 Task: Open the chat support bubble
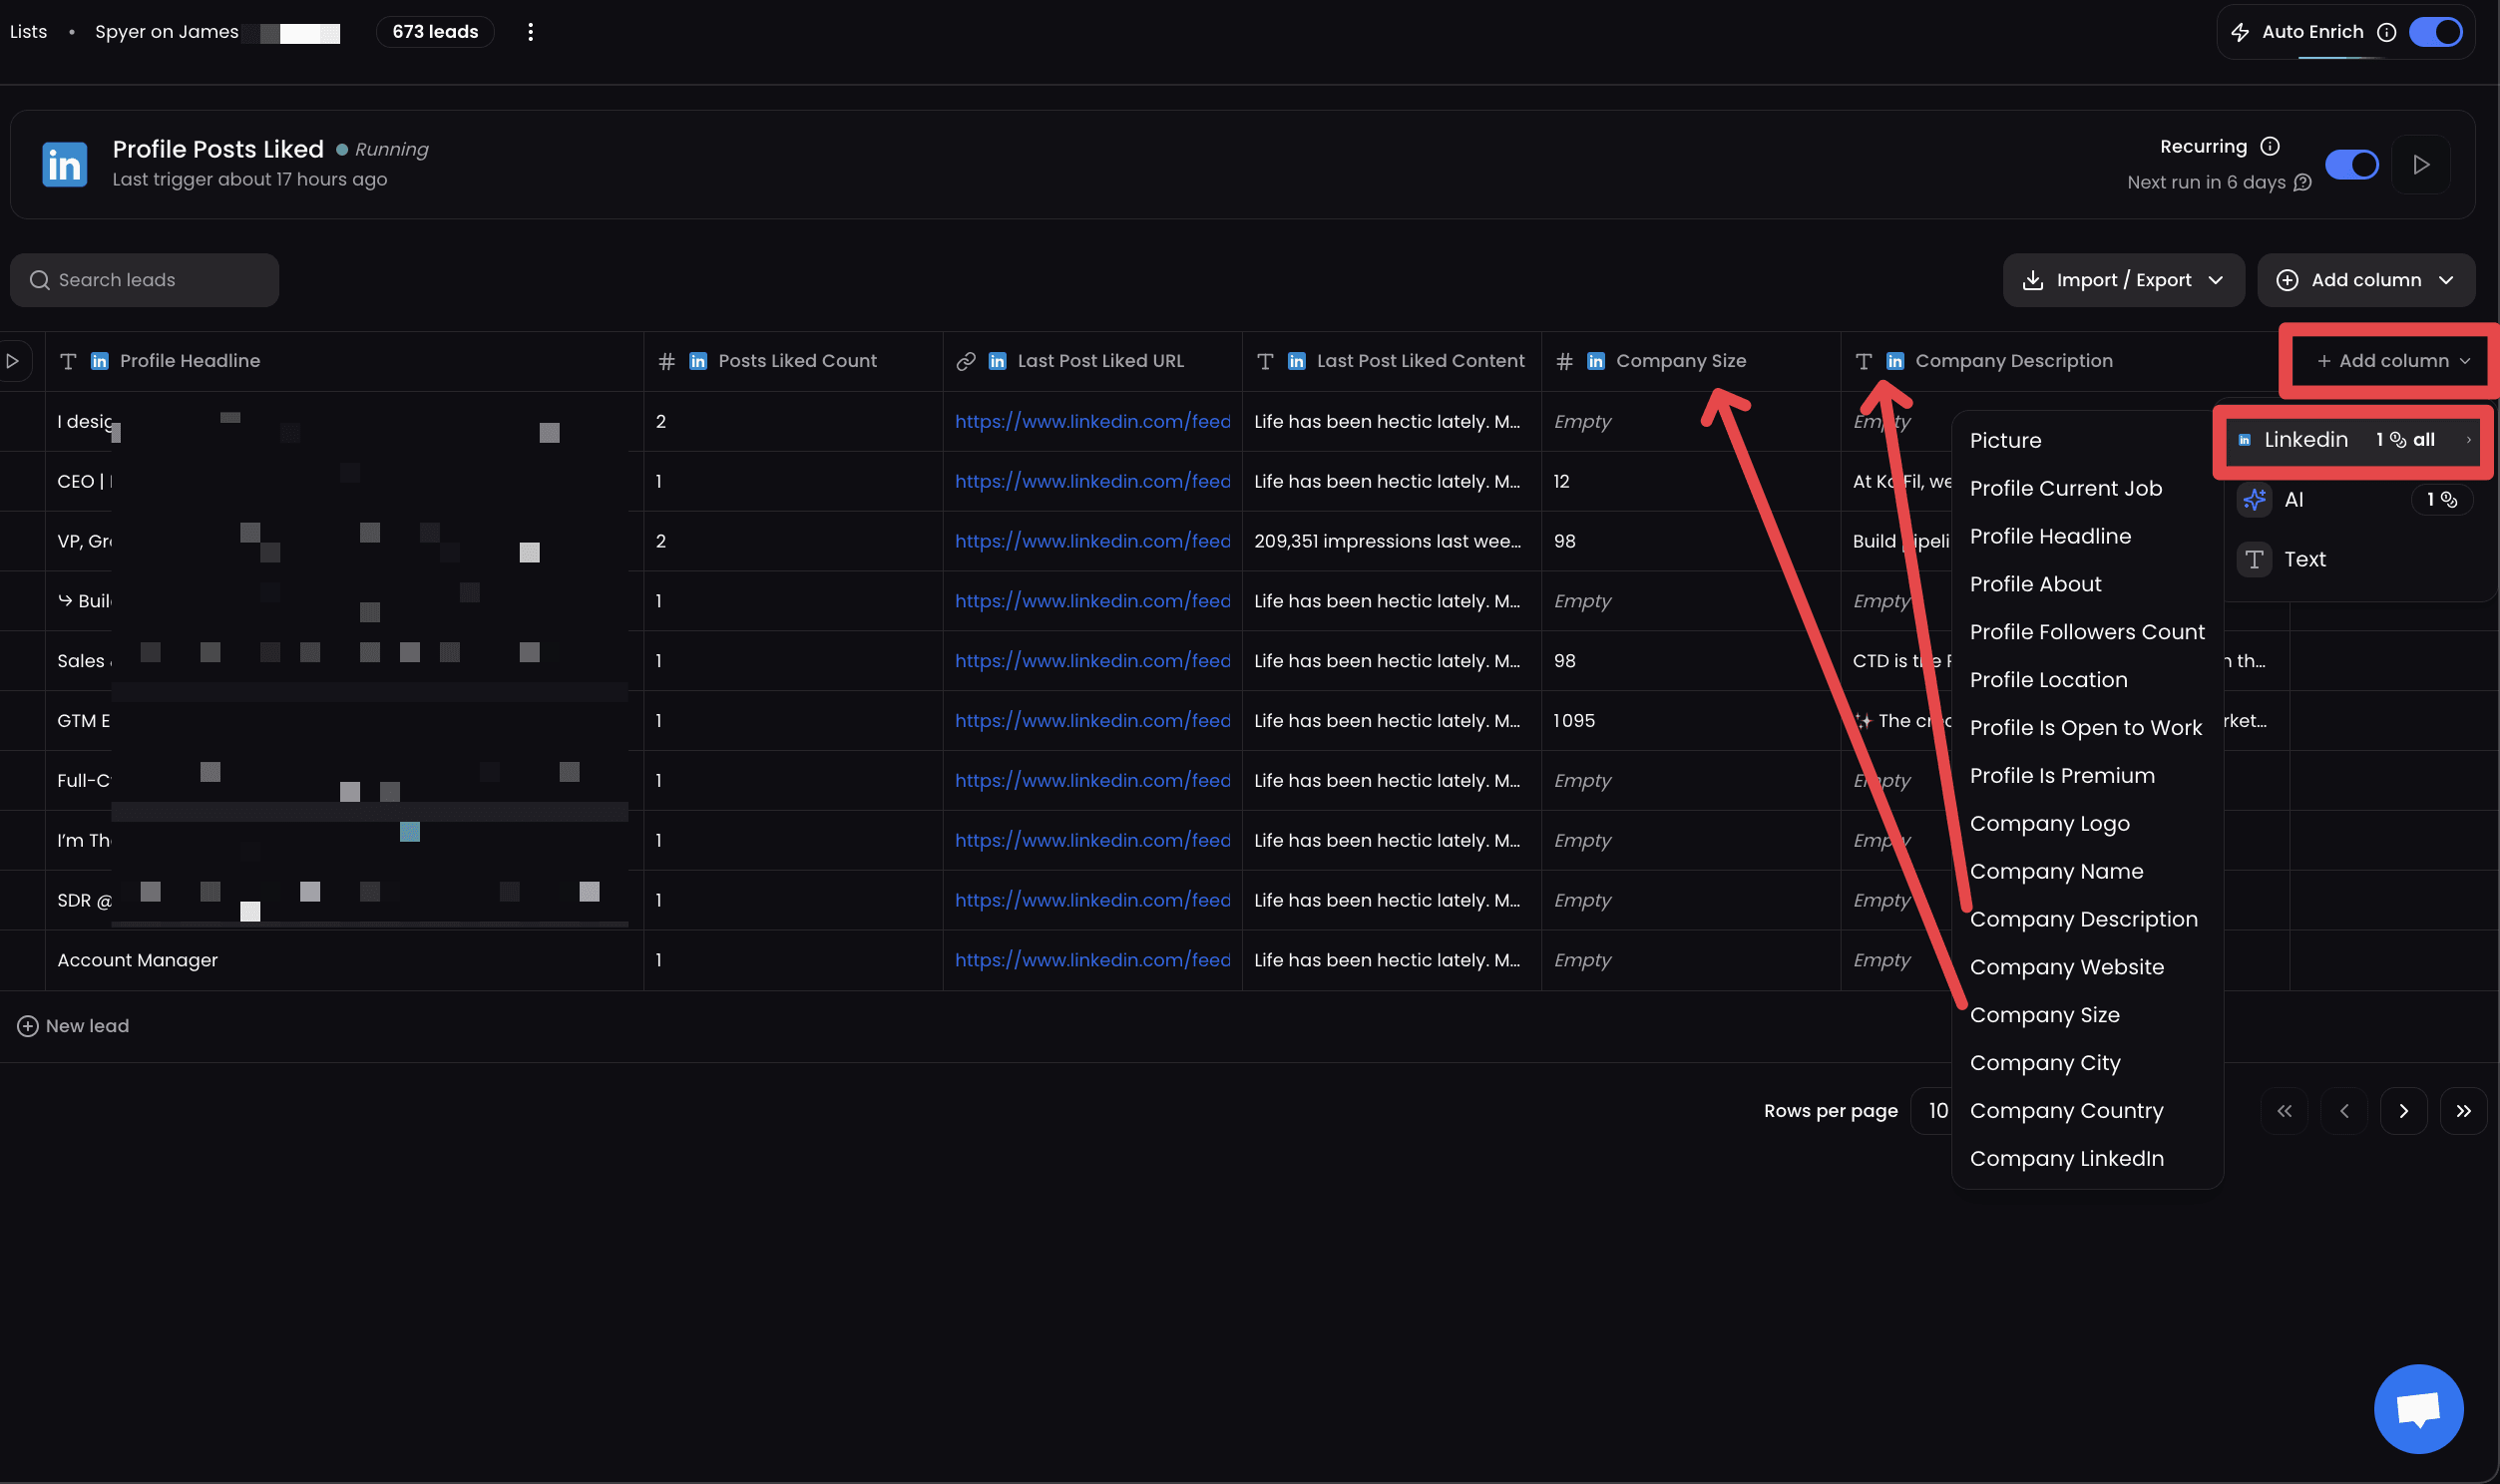click(x=2418, y=1408)
